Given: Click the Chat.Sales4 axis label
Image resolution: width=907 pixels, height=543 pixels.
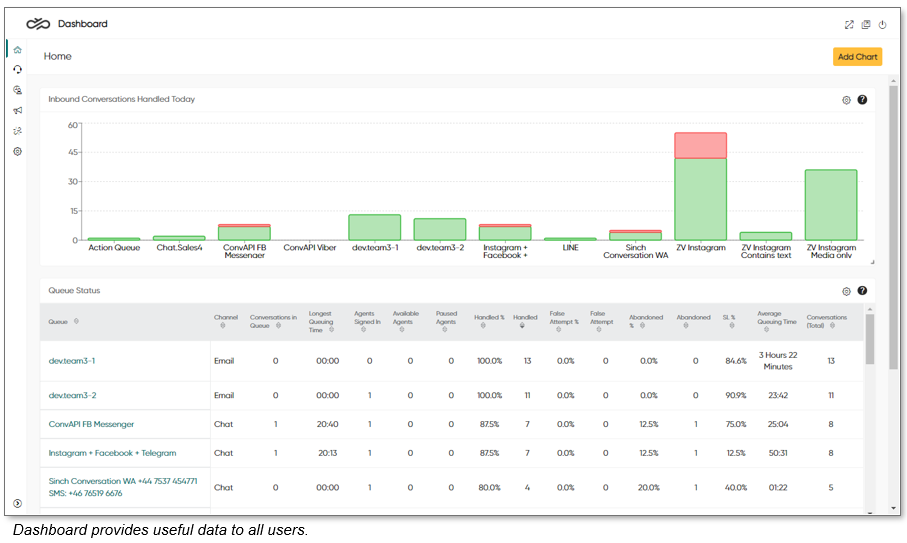Looking at the screenshot, I should coord(179,248).
